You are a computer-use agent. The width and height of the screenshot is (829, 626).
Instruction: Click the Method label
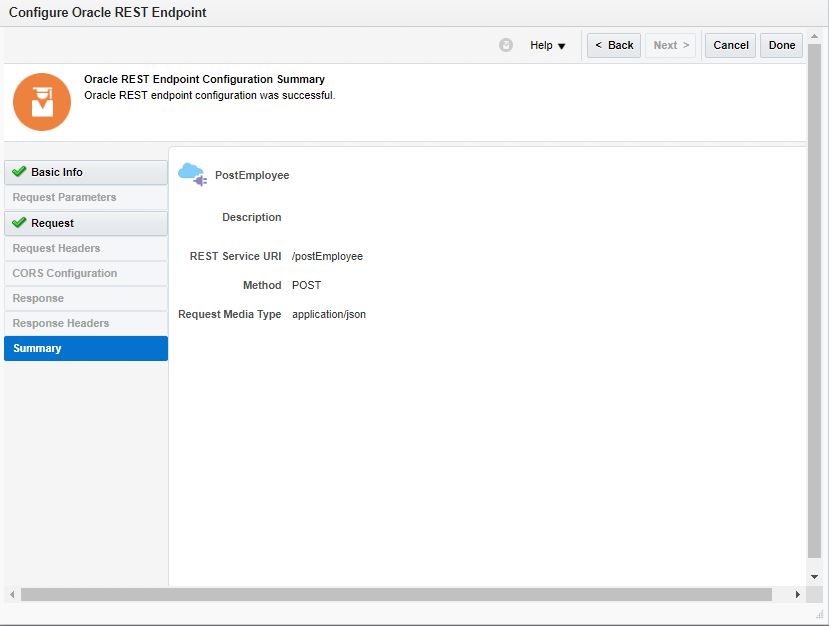point(262,285)
